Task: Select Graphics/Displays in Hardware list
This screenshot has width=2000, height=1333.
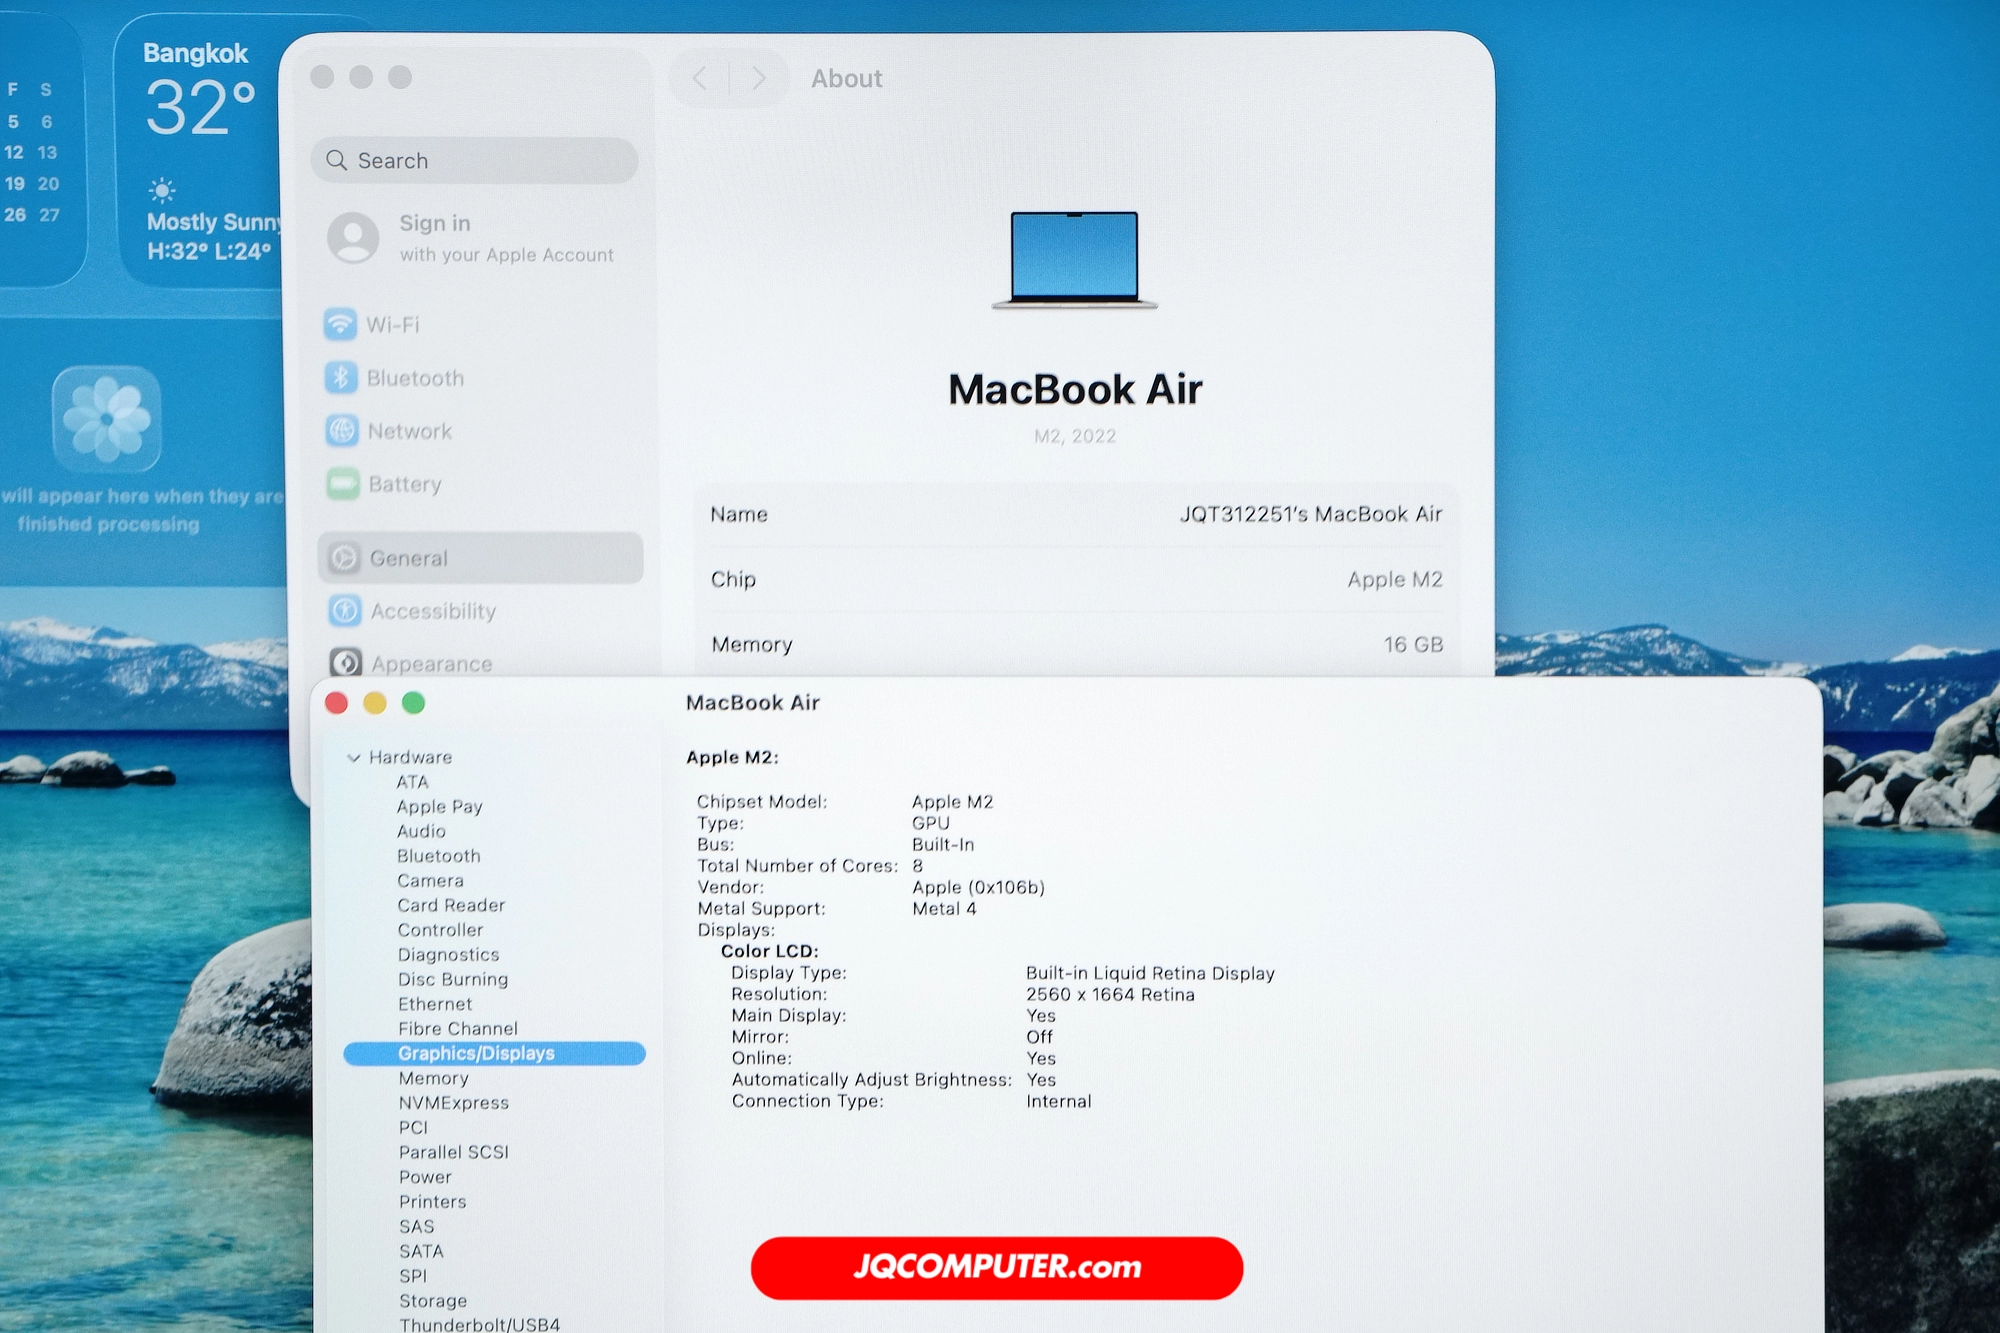Action: click(477, 1053)
